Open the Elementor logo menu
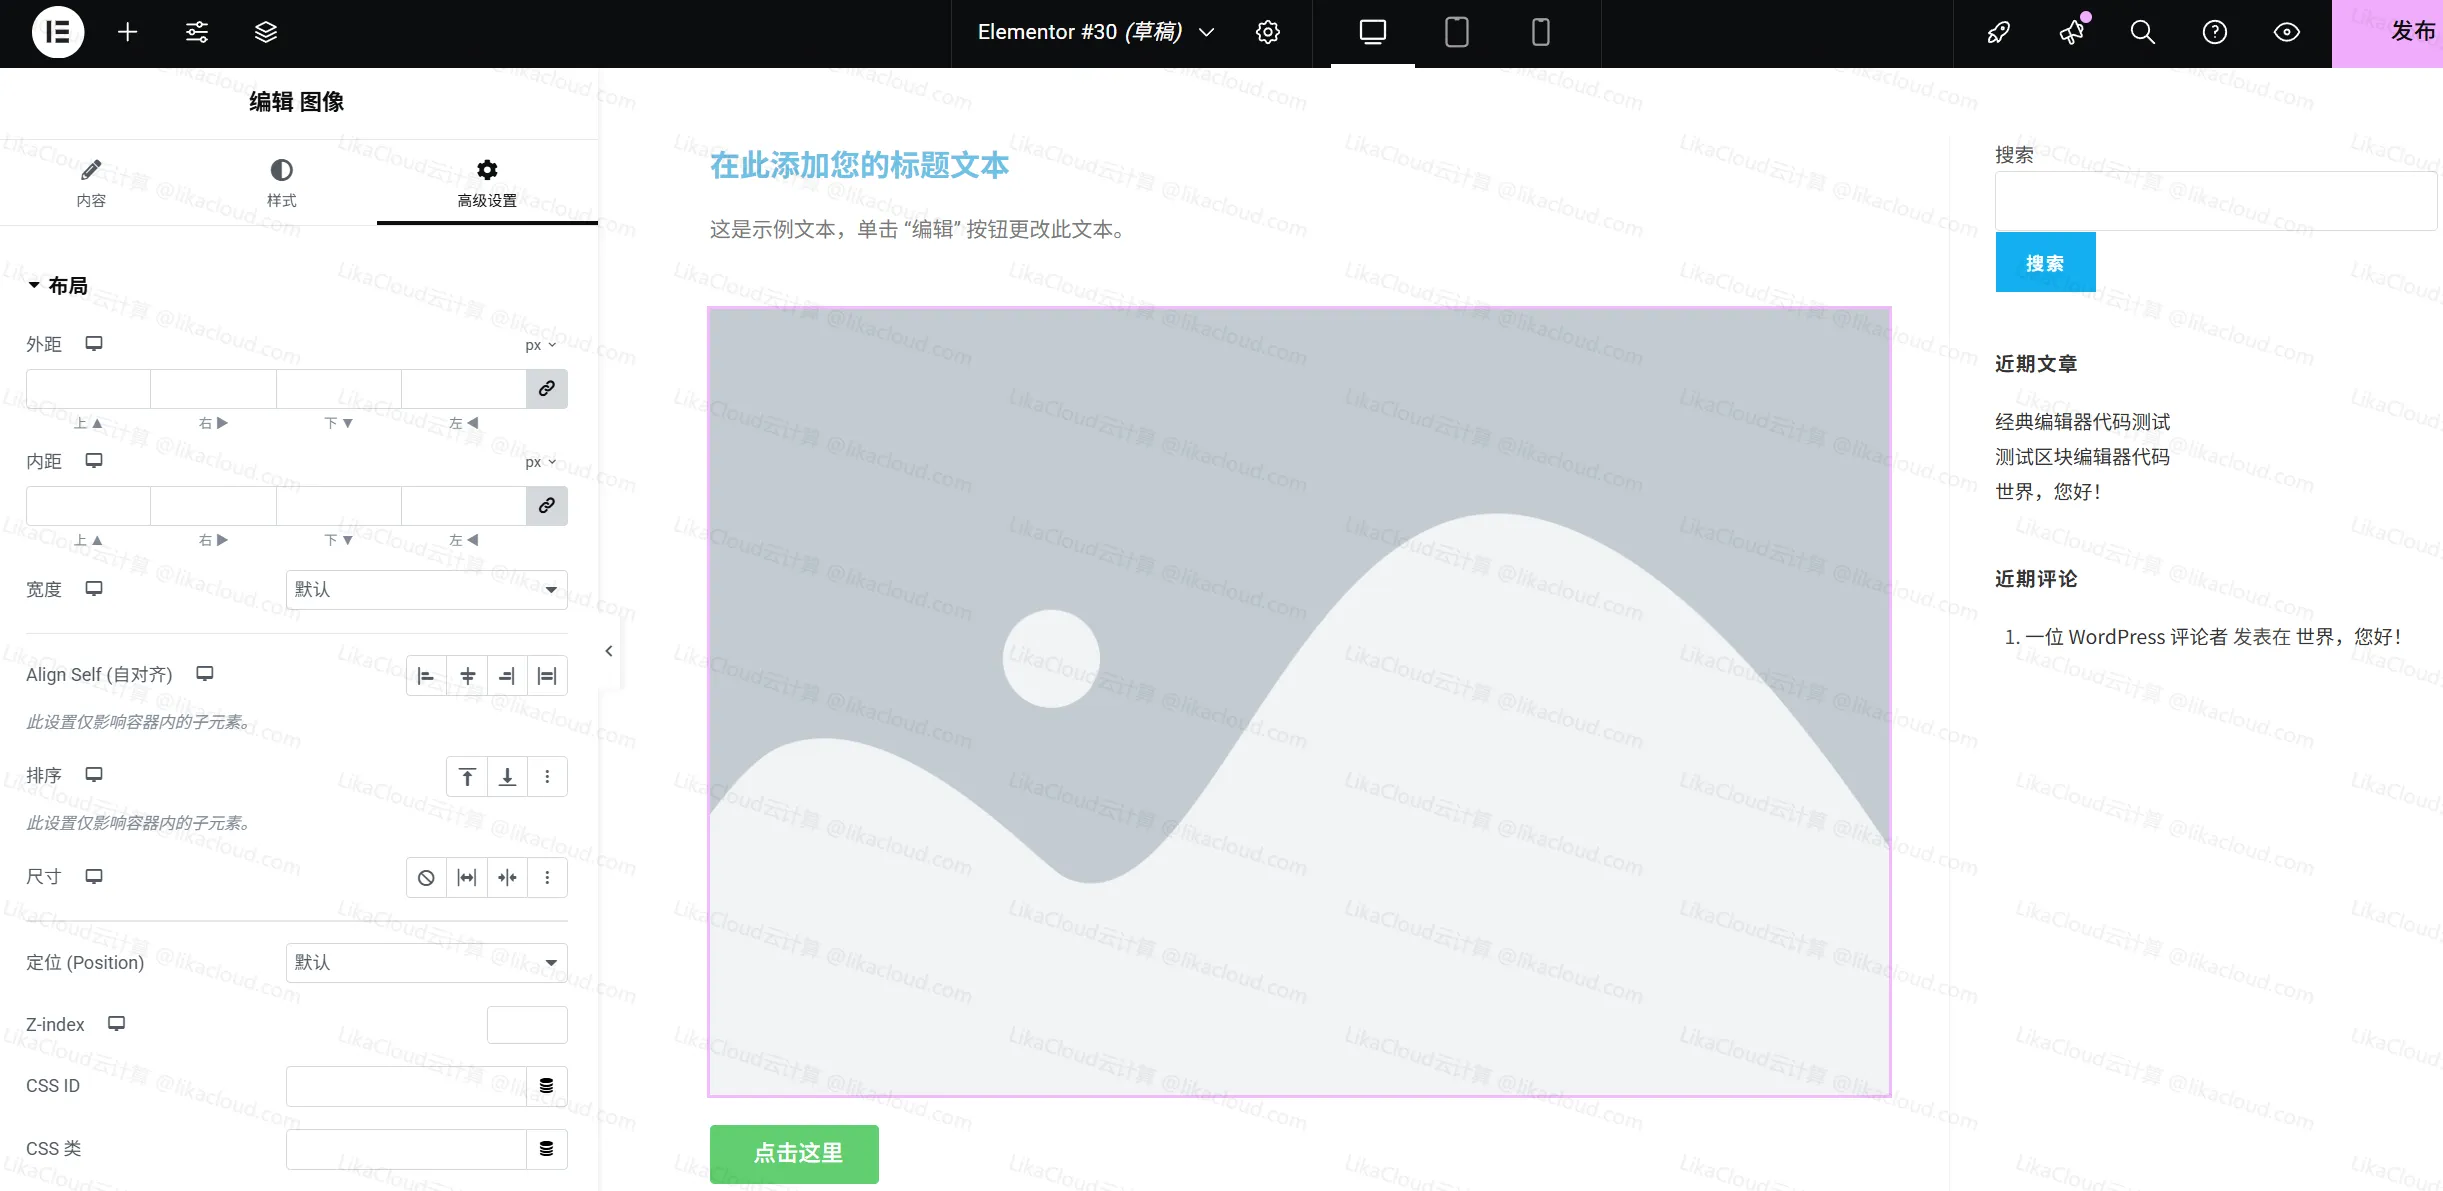The width and height of the screenshot is (2443, 1191). (57, 32)
